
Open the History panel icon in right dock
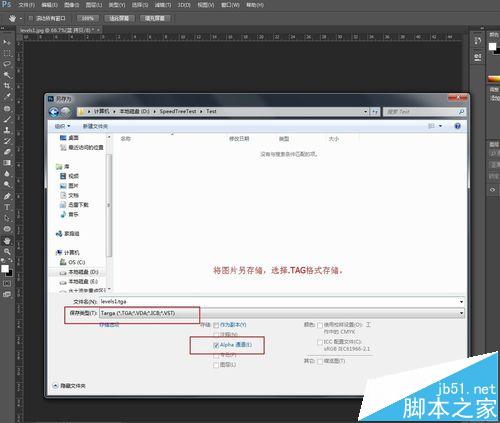pos(478,41)
